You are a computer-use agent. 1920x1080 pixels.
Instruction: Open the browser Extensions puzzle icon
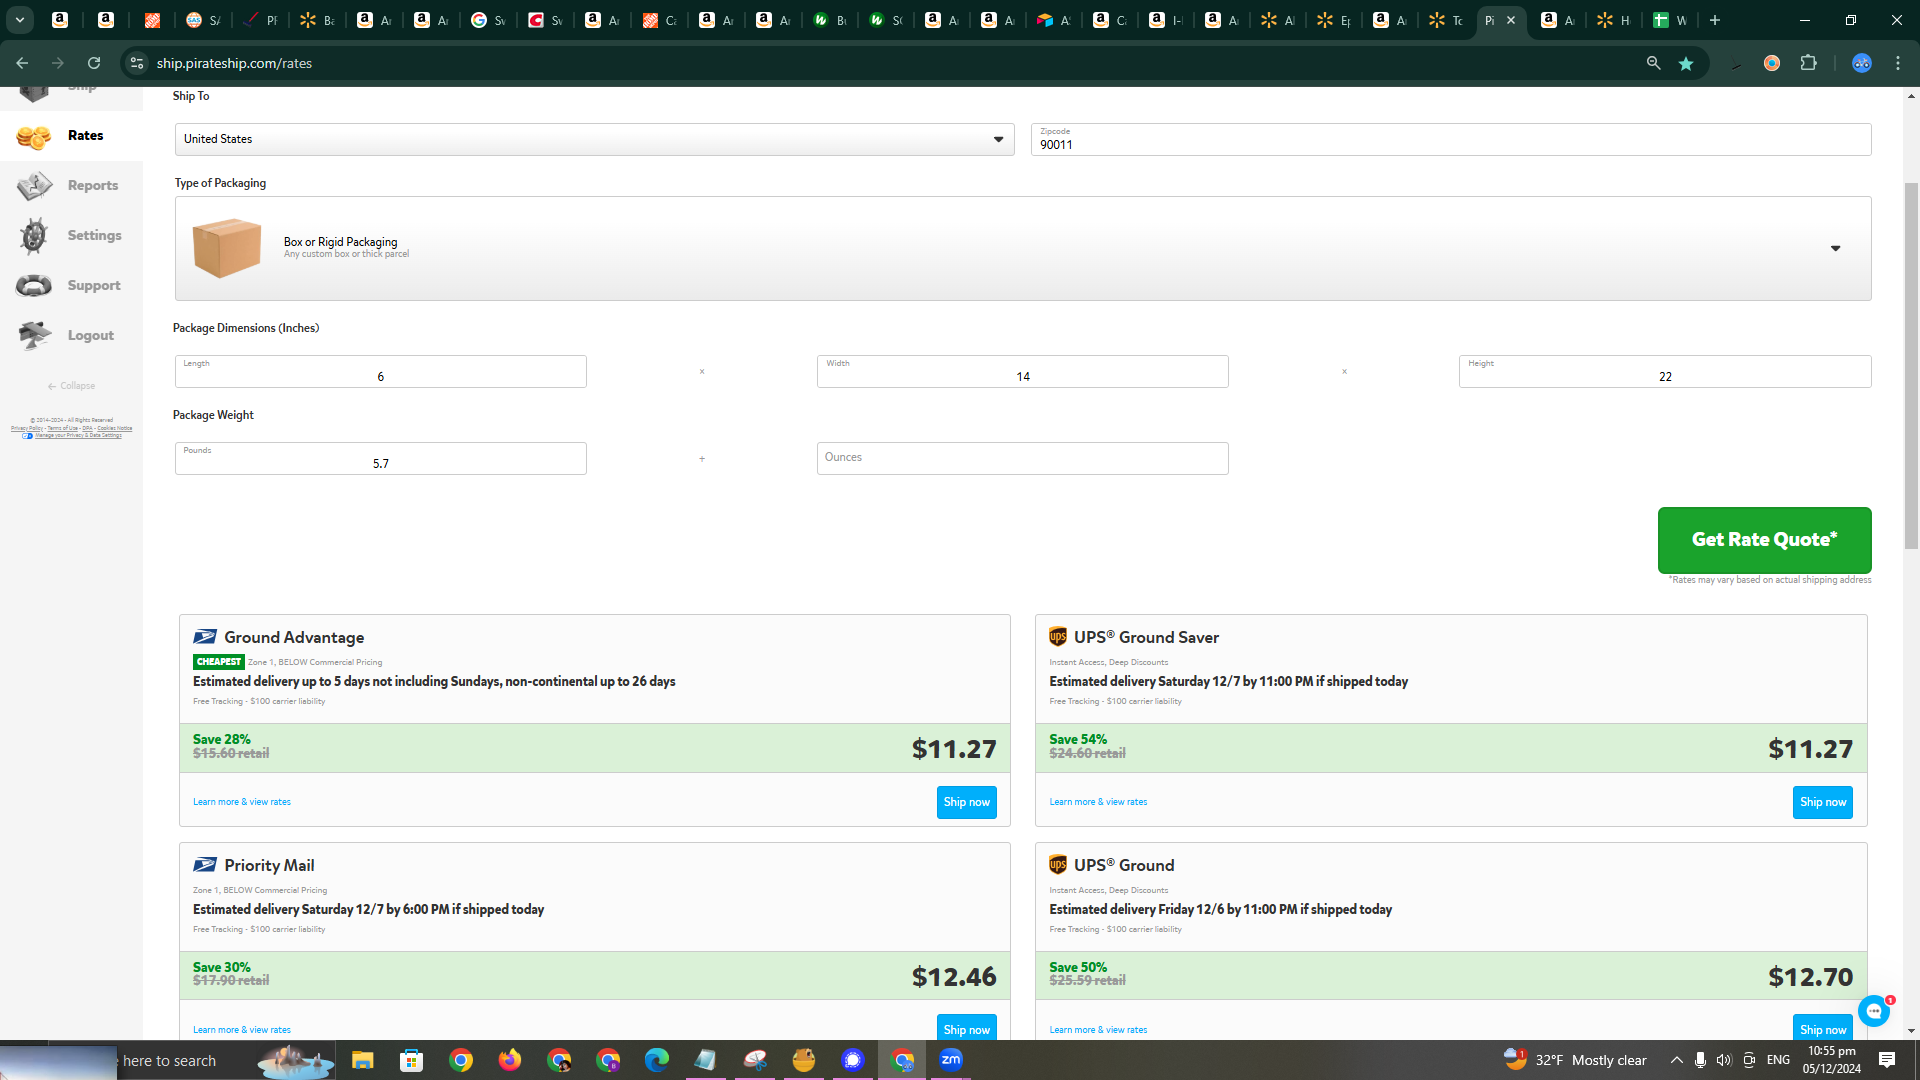[x=1808, y=63]
